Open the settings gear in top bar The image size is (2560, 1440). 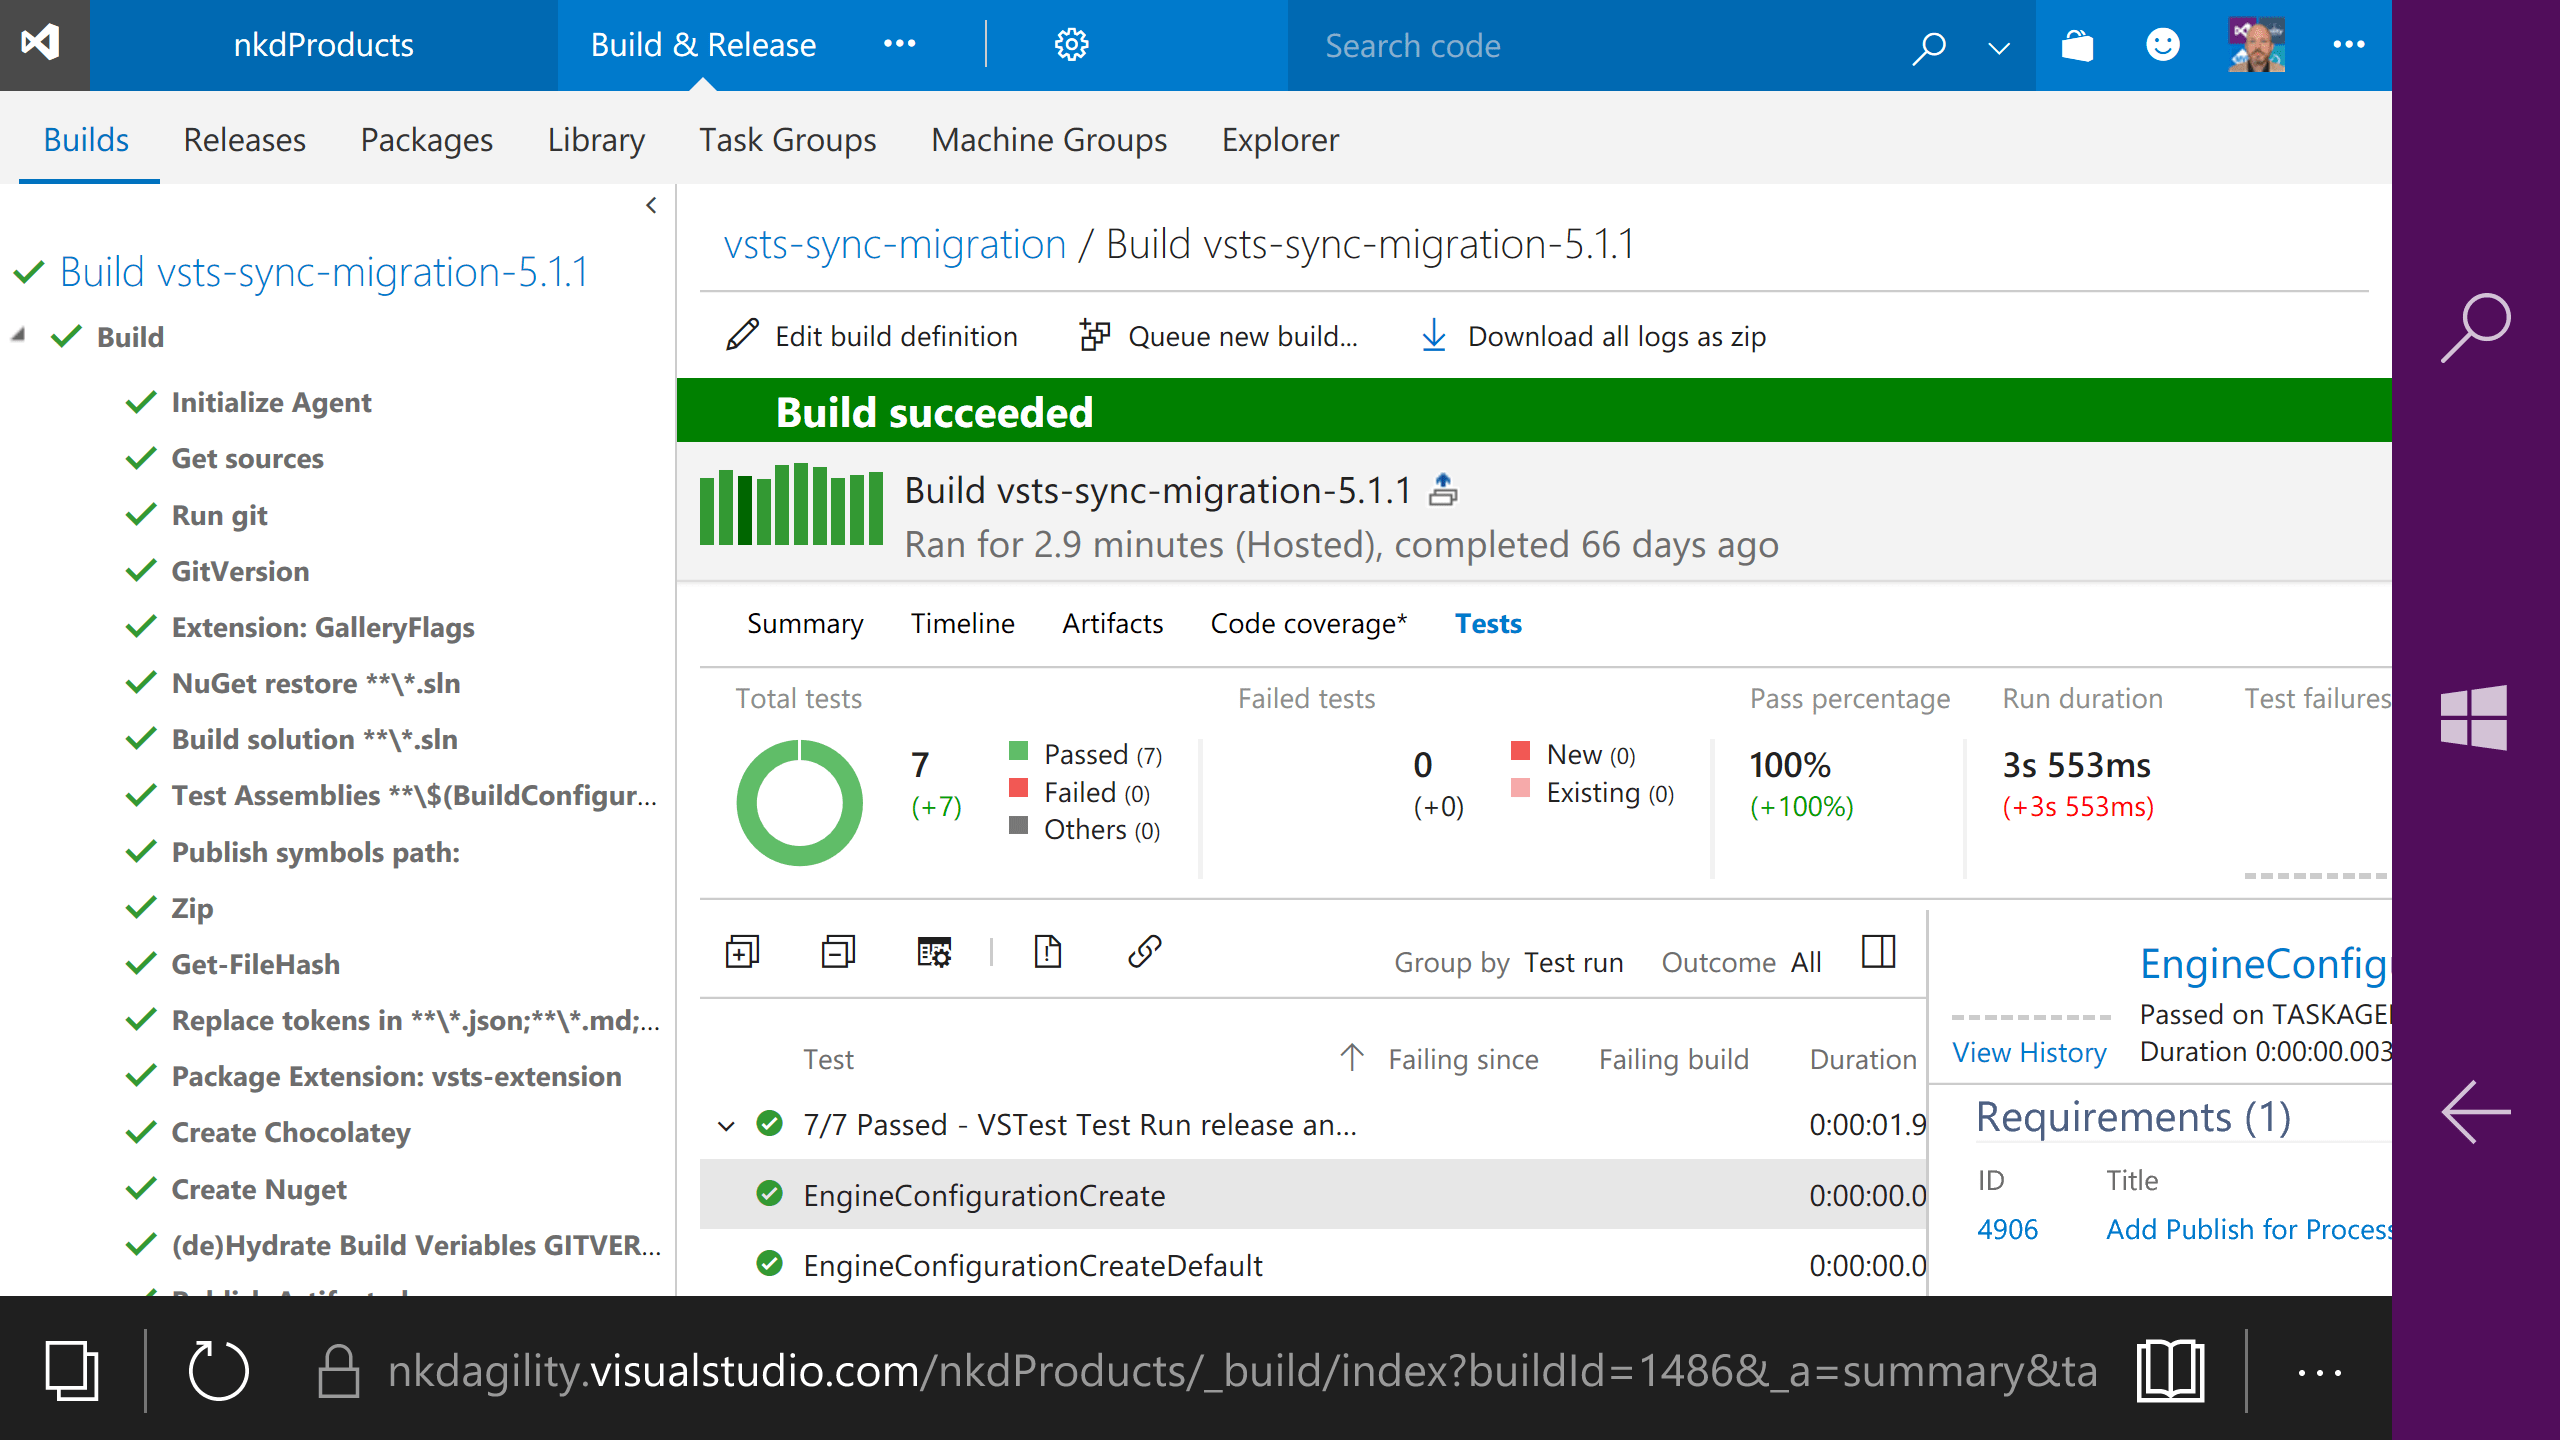[x=1071, y=45]
